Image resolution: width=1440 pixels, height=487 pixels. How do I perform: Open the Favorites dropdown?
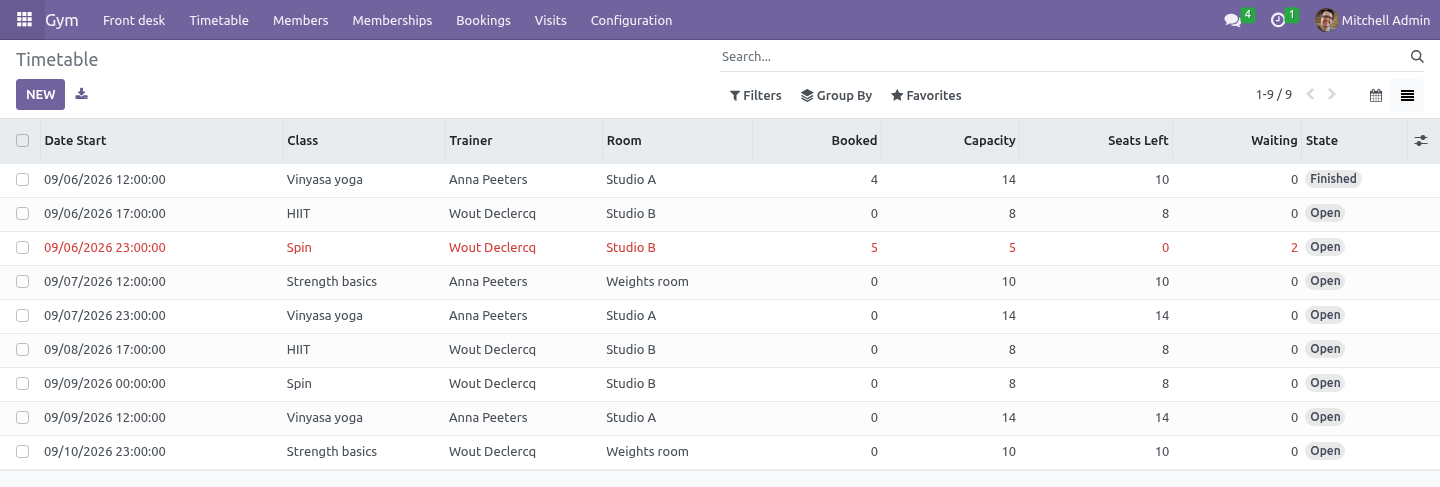(926, 96)
